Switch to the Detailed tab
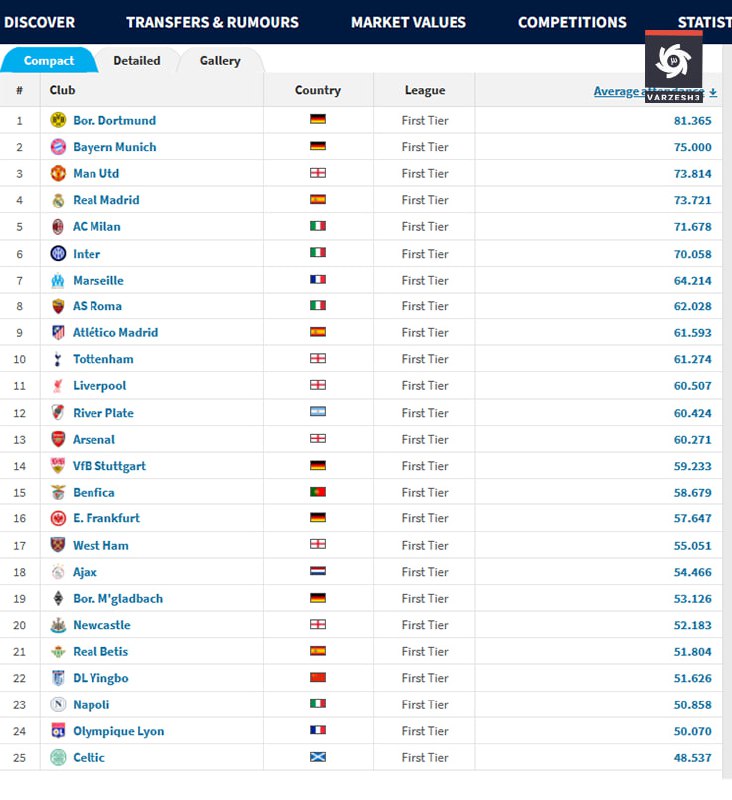The image size is (732, 800). [x=137, y=61]
